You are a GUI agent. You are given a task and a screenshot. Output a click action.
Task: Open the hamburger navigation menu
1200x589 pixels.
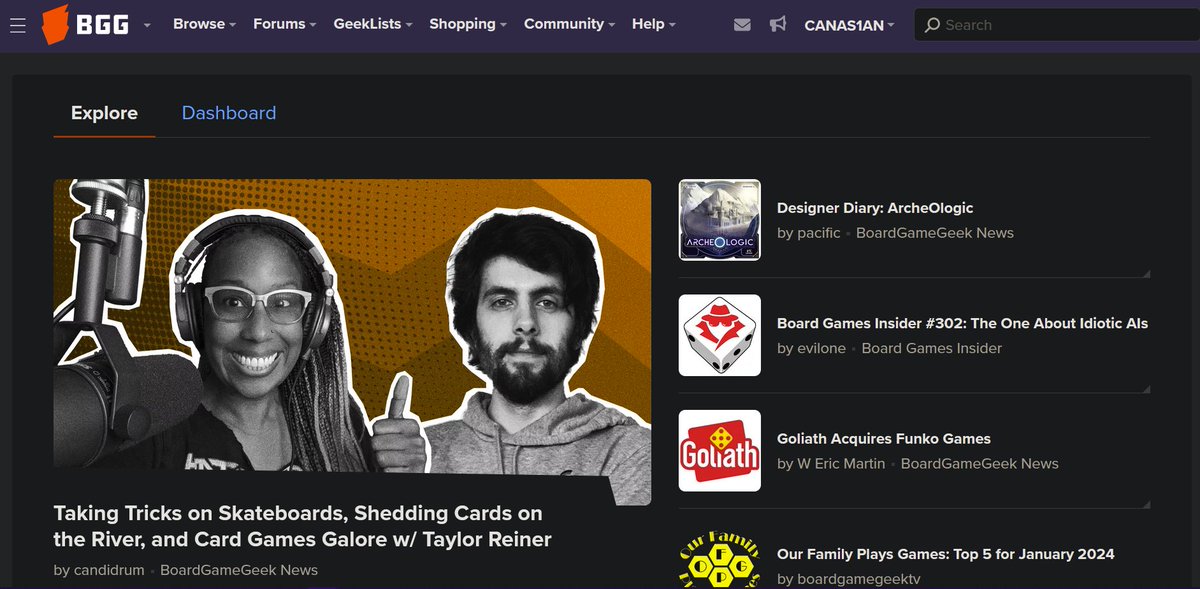point(18,25)
